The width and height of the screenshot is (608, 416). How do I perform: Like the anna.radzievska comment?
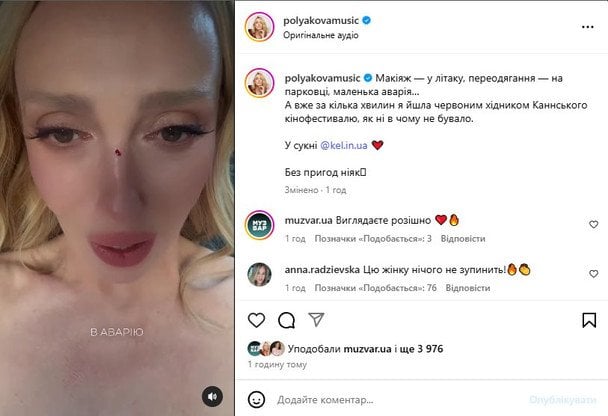(x=593, y=274)
